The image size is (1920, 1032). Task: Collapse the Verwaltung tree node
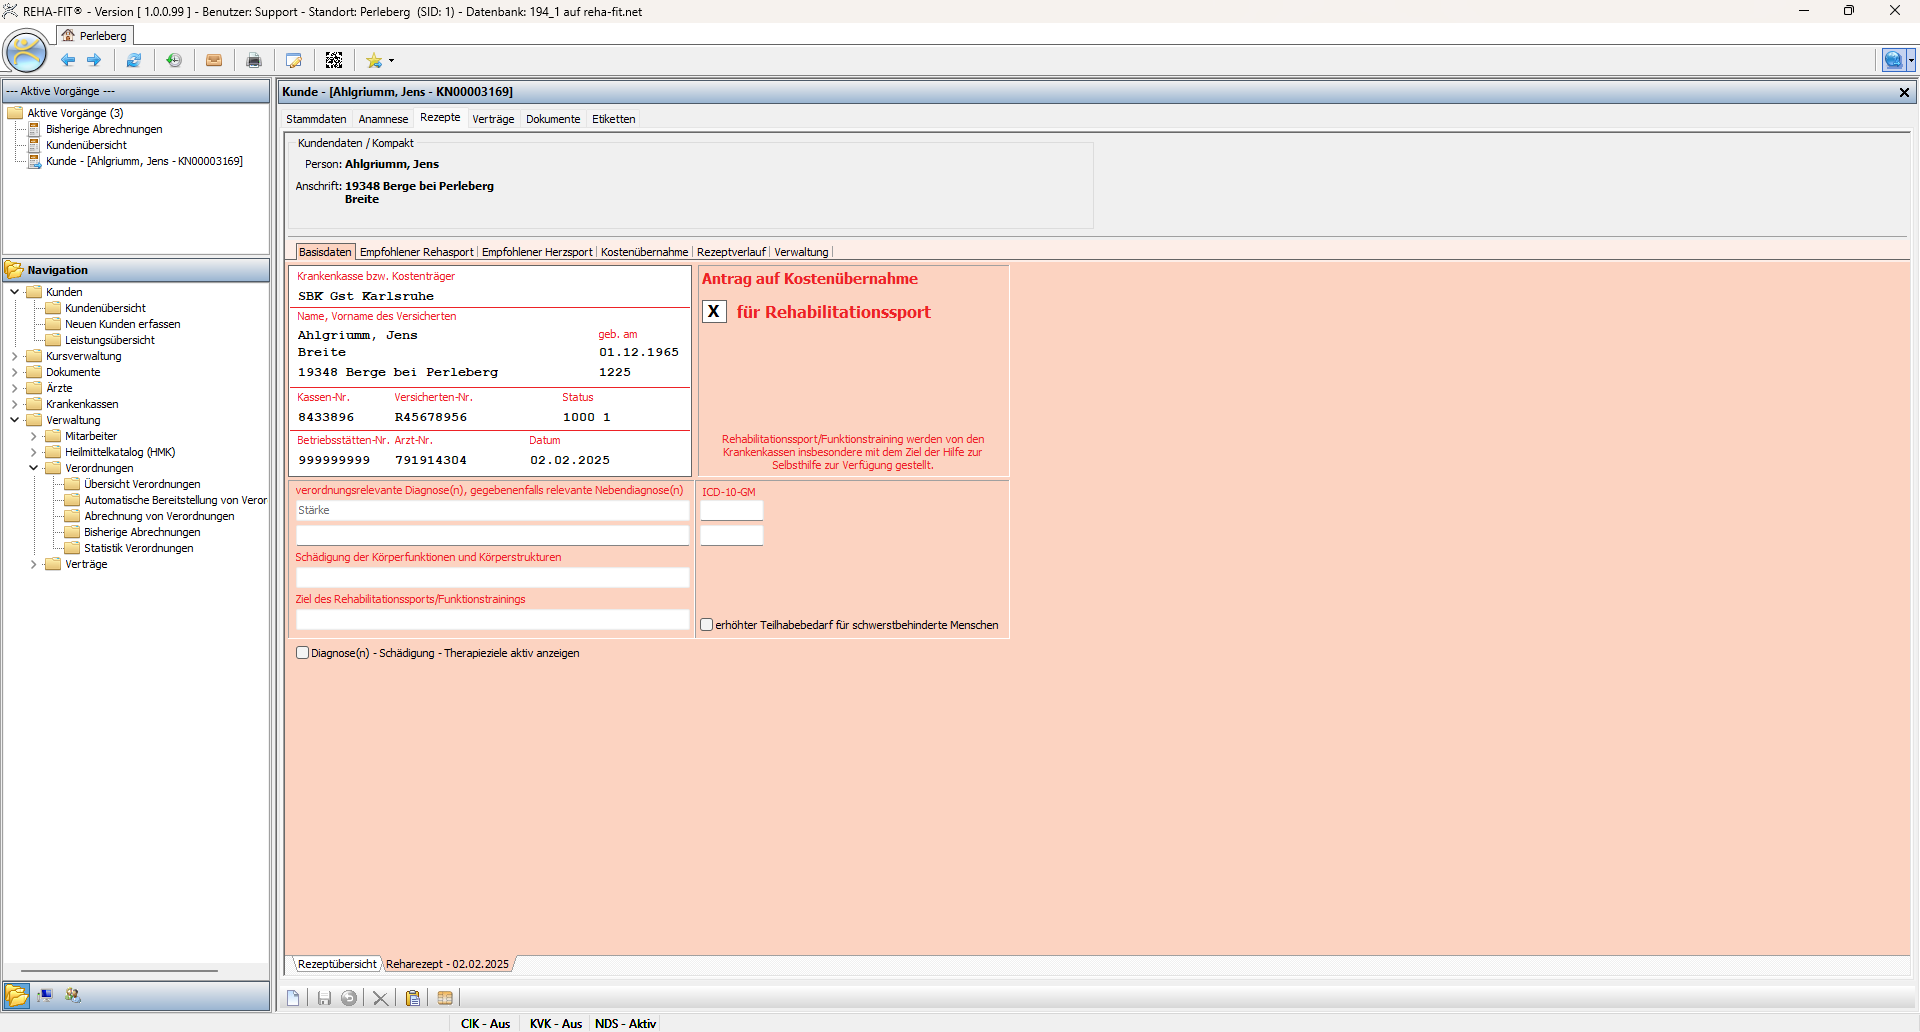[15, 420]
